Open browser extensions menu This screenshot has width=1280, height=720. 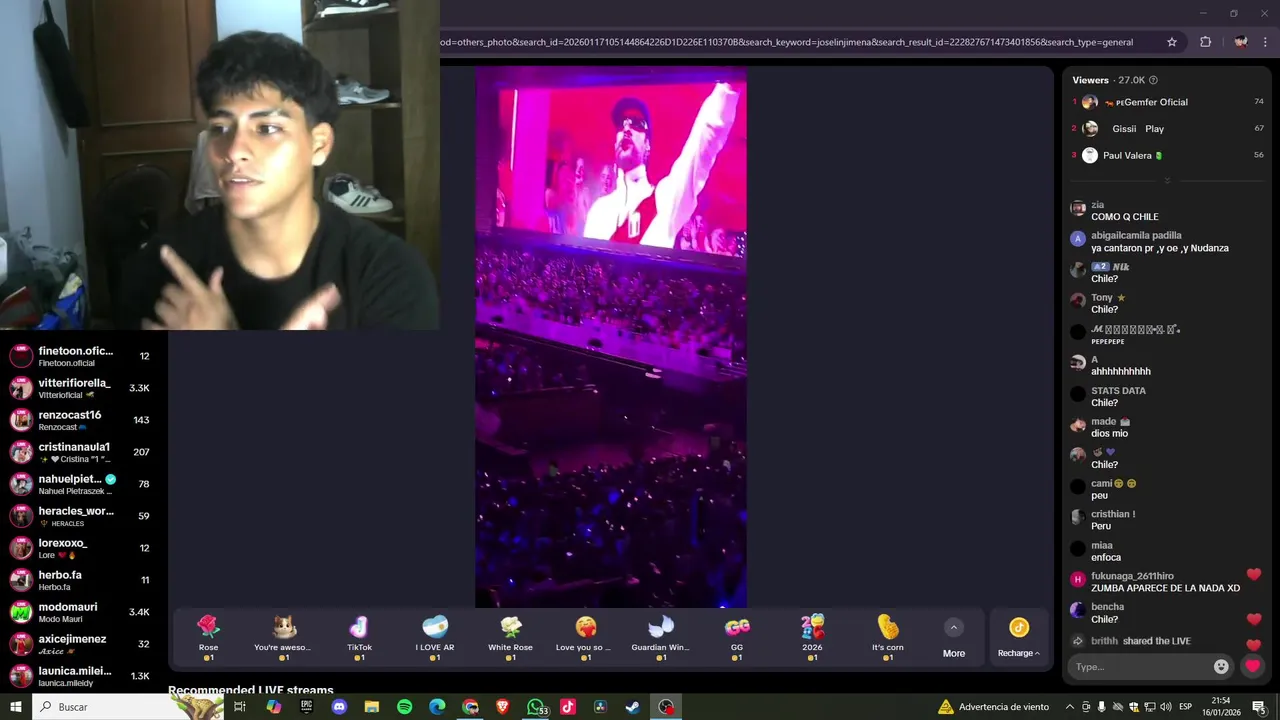click(1205, 42)
